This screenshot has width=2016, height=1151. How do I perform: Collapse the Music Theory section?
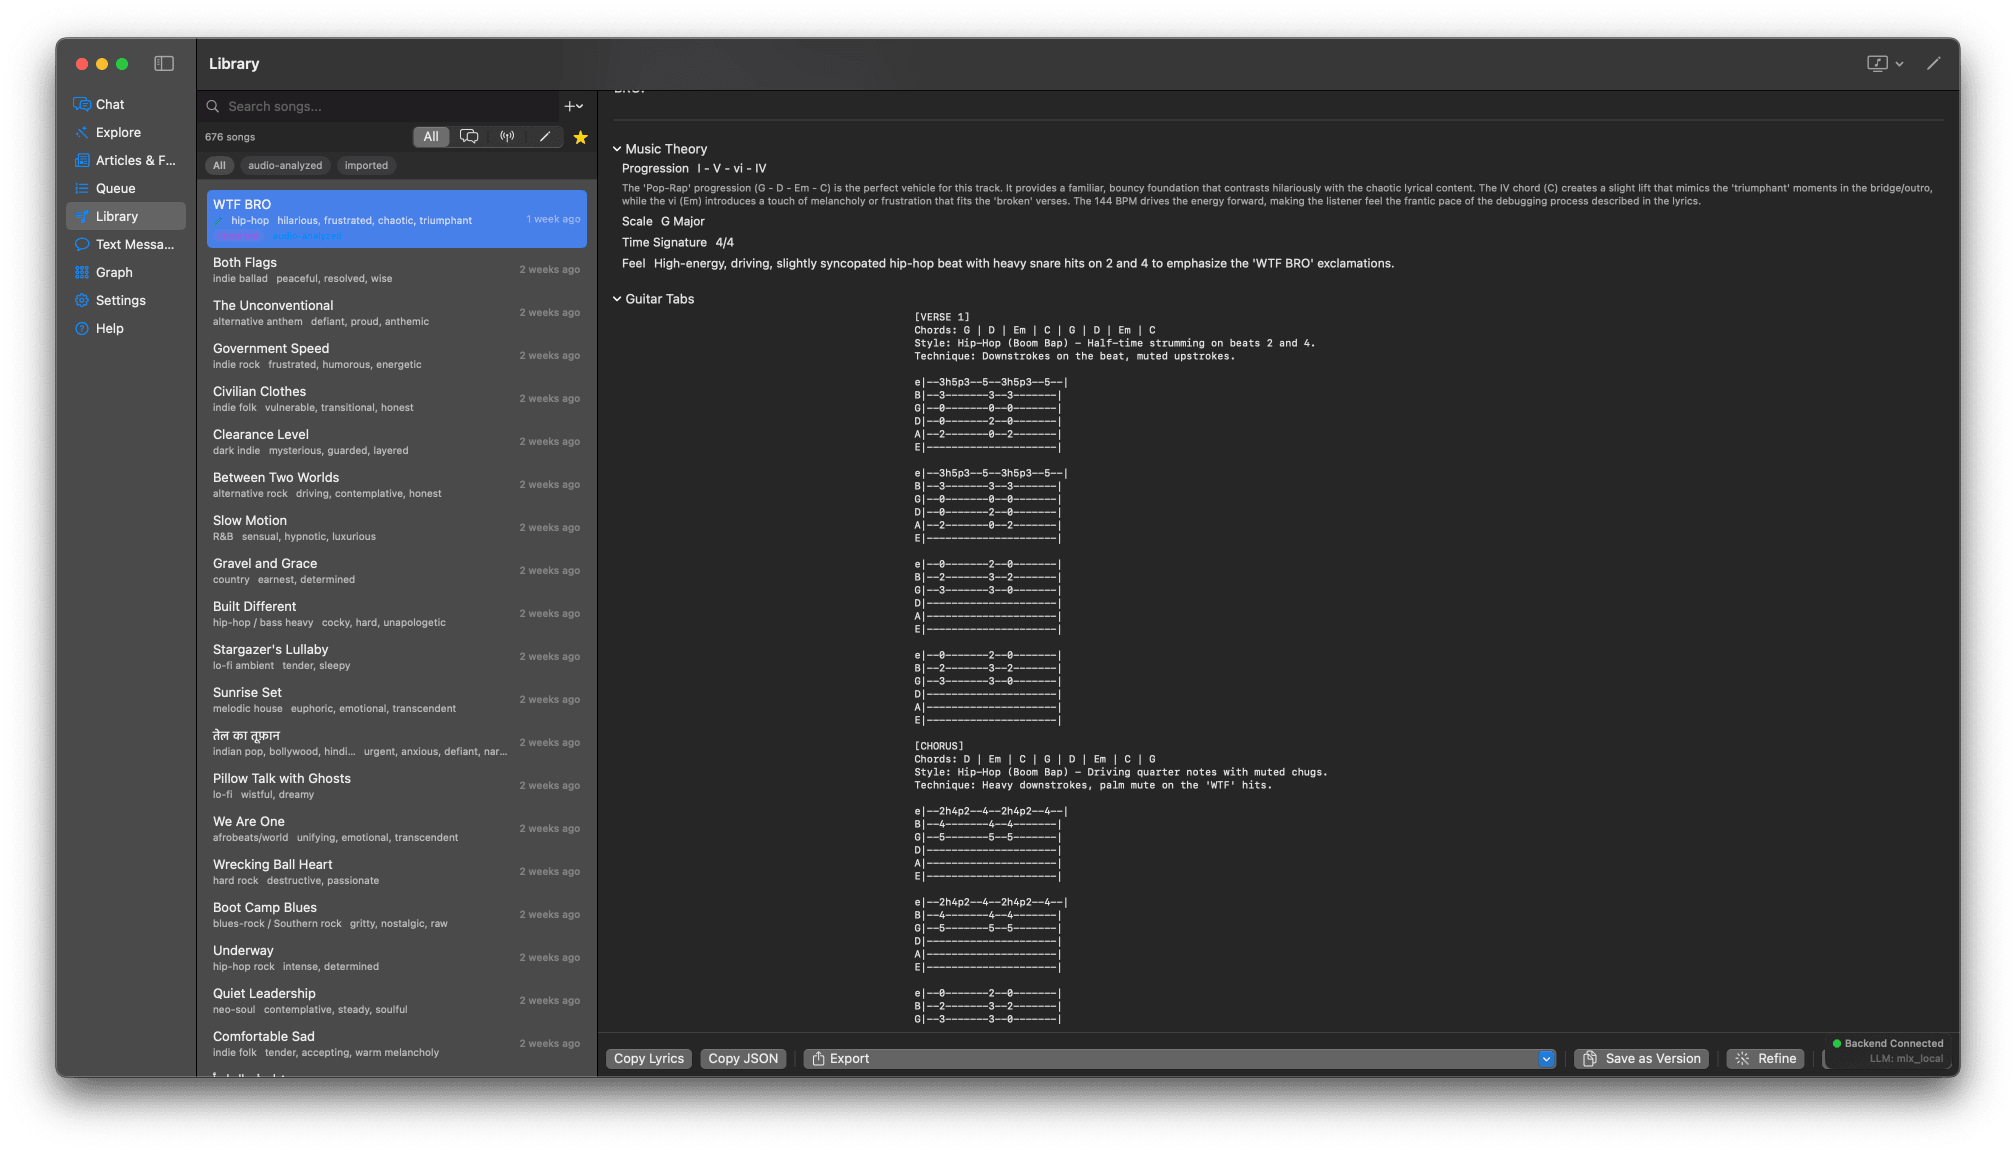(617, 149)
